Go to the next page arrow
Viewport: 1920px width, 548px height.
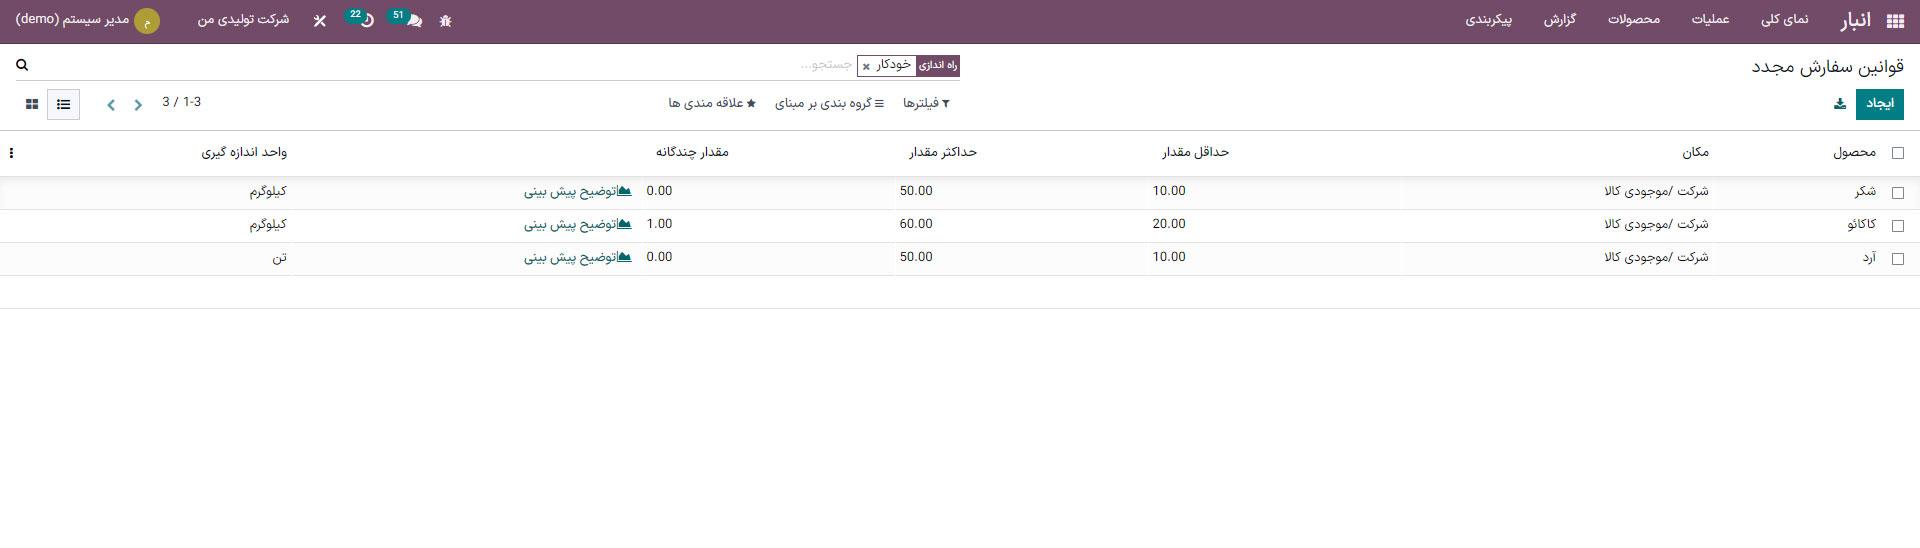[111, 105]
